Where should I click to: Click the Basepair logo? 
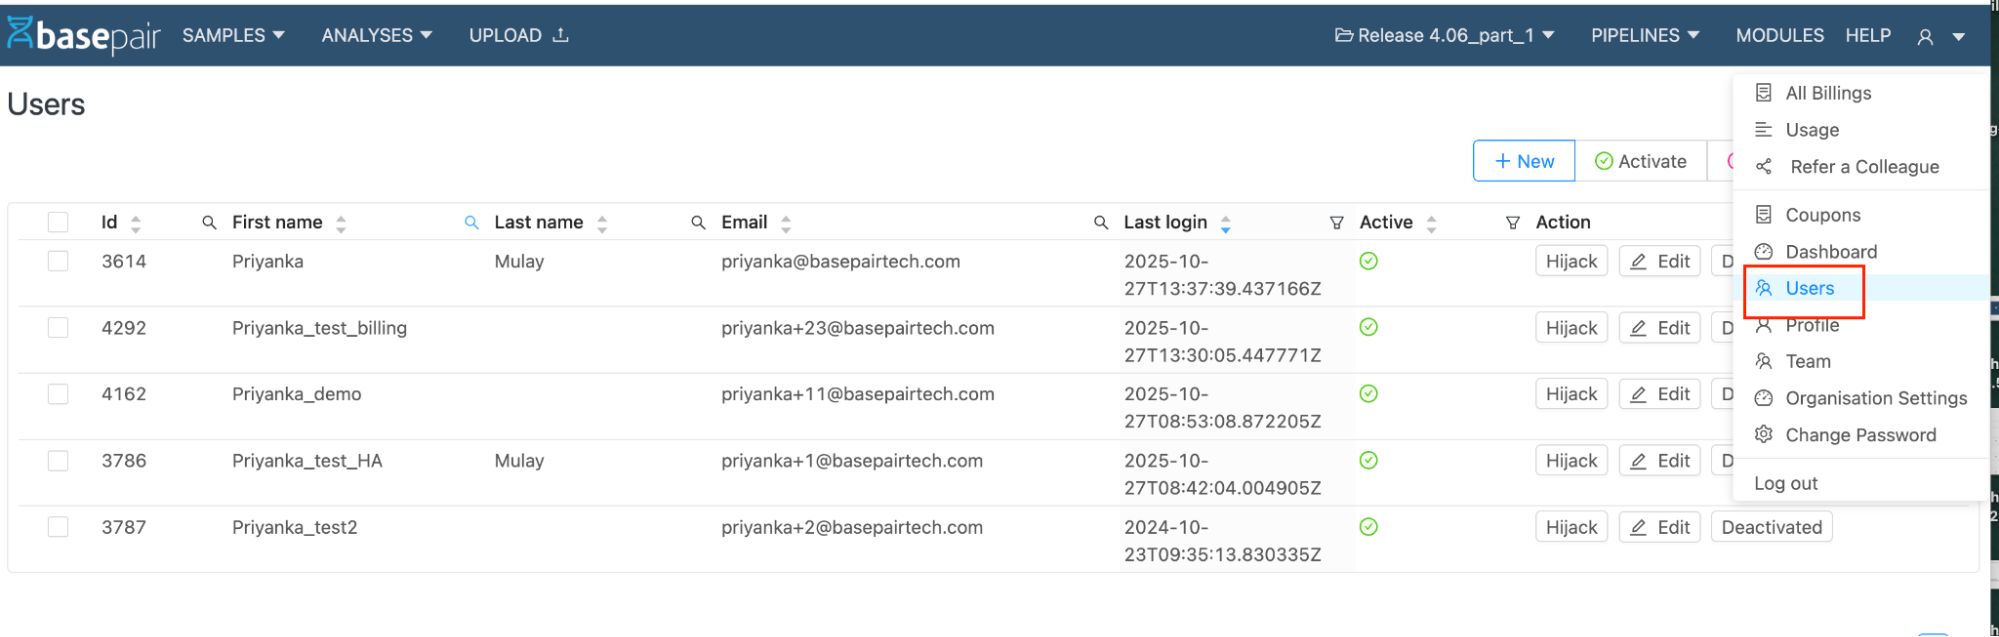pos(83,35)
